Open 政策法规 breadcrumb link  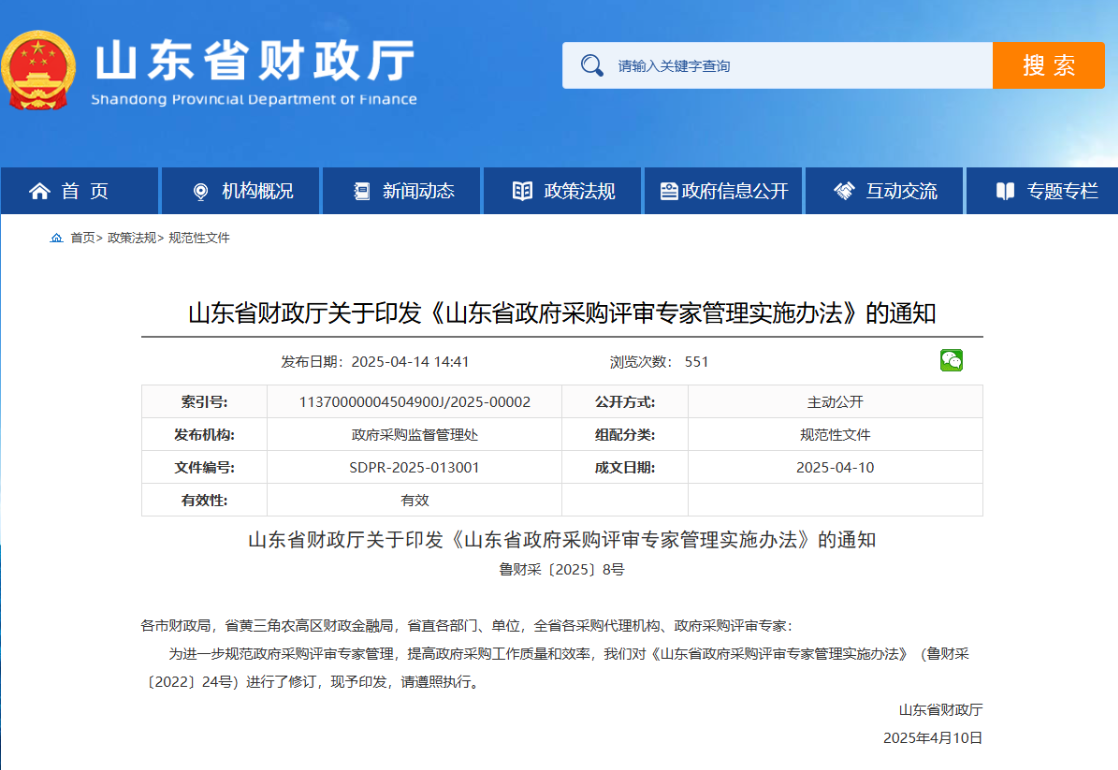[131, 238]
